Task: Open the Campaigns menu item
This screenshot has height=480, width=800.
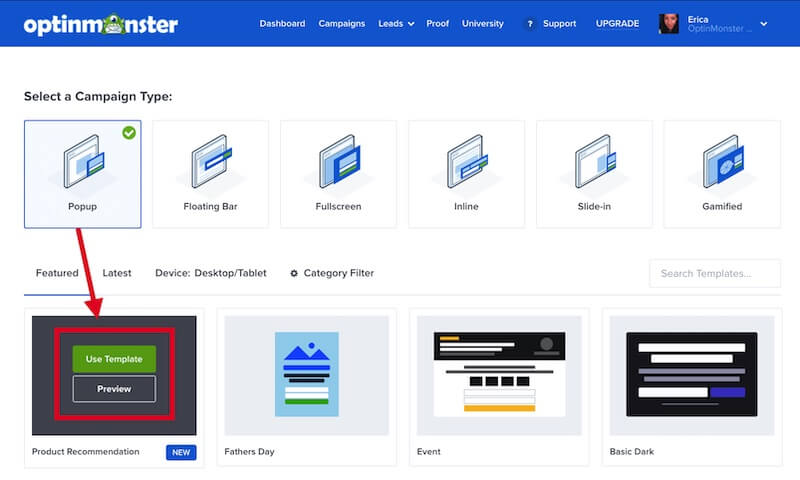Action: 342,24
